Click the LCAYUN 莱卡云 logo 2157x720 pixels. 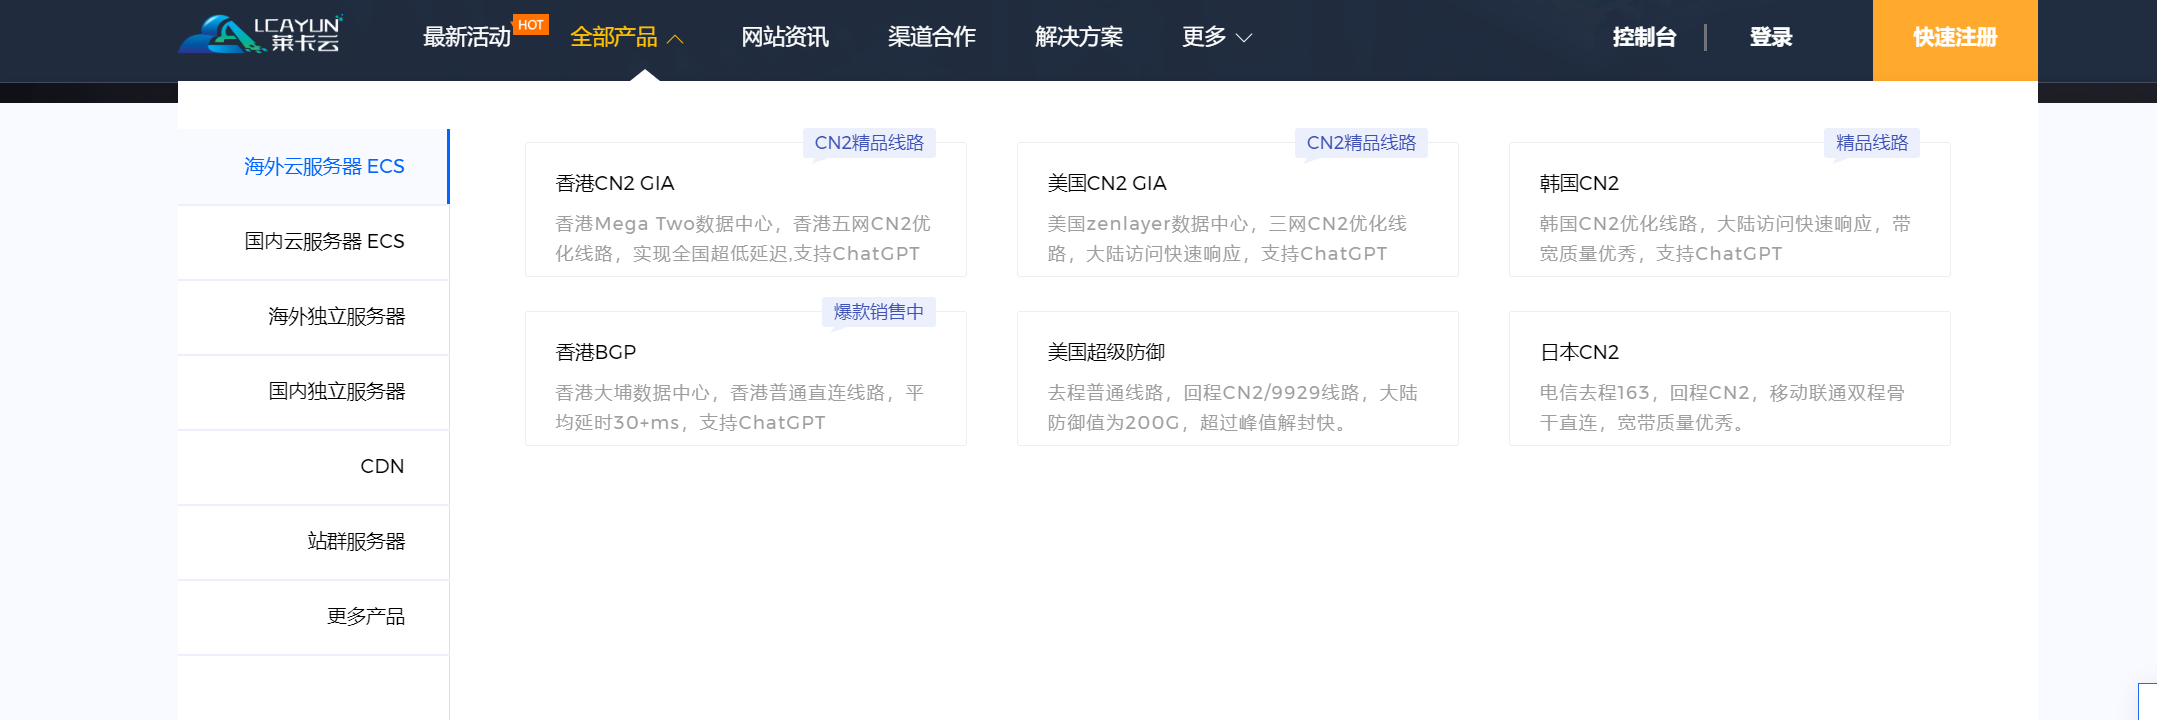[261, 35]
